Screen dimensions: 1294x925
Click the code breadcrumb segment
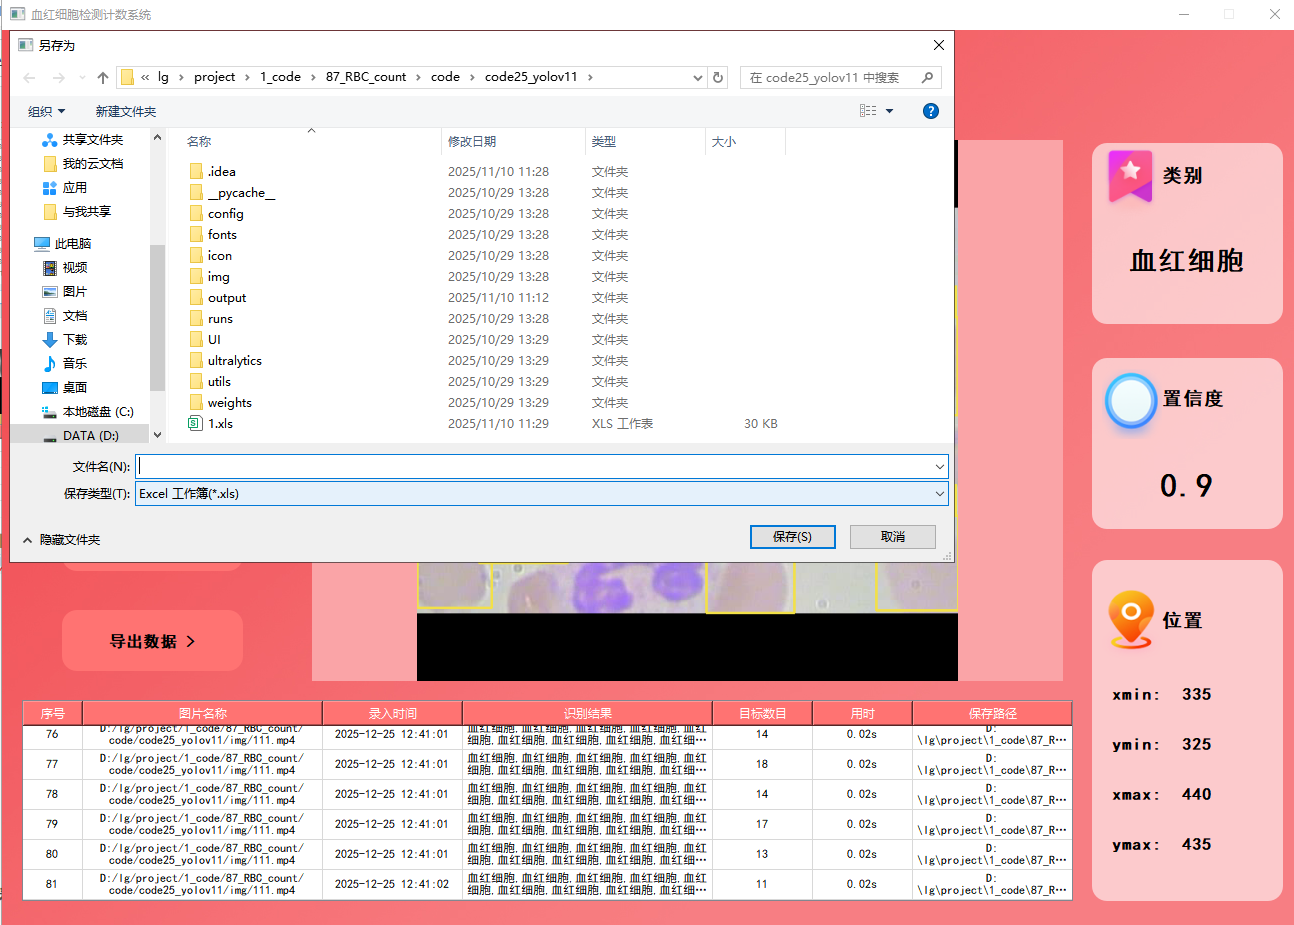point(445,77)
